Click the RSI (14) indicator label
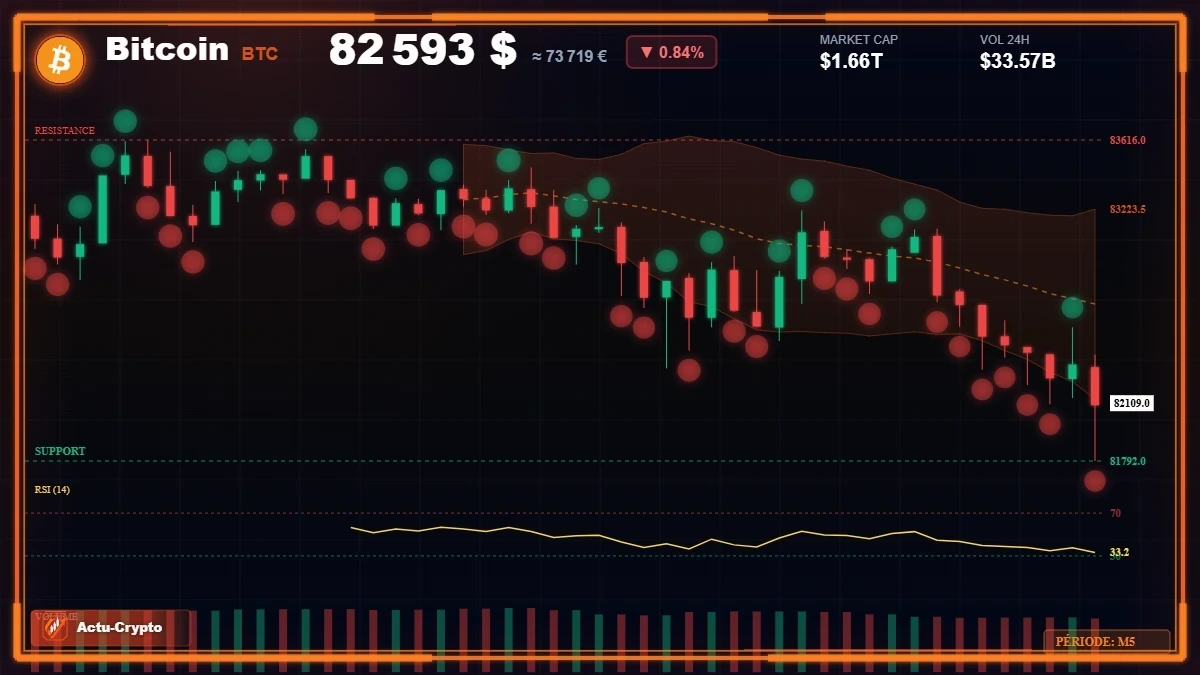 click(x=52, y=489)
